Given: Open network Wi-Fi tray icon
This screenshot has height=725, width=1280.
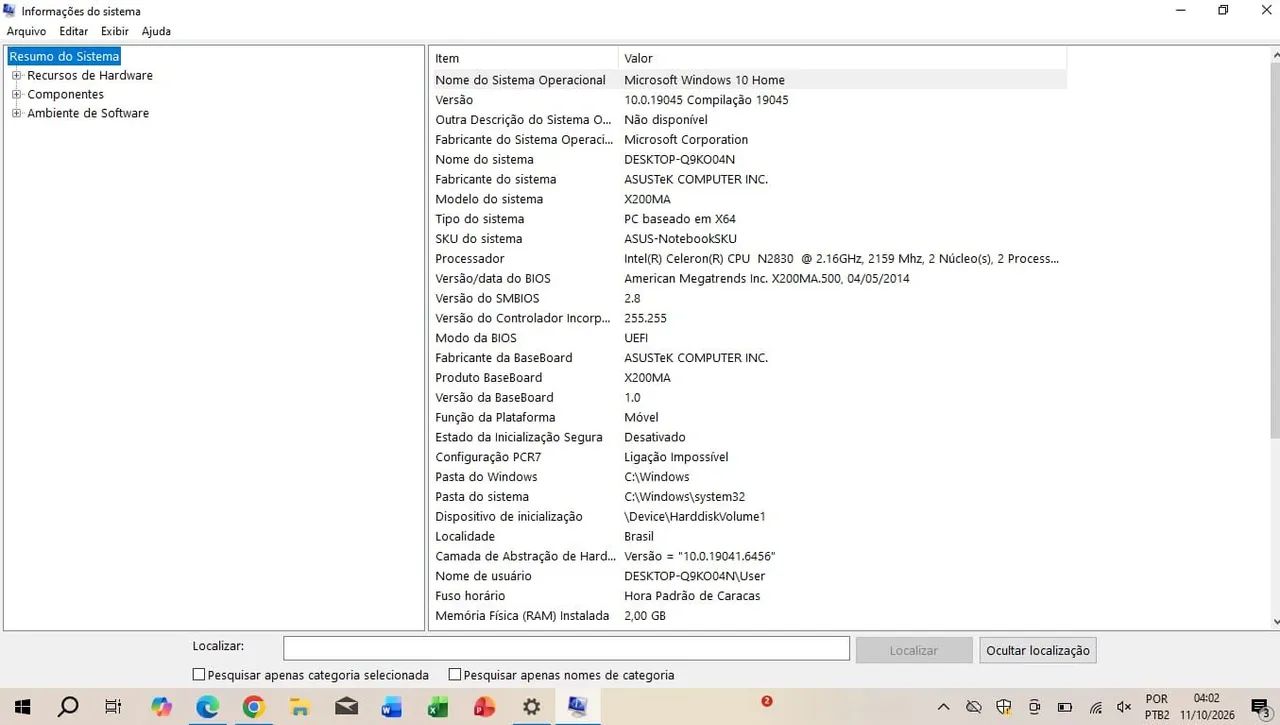Looking at the screenshot, I should [x=1095, y=707].
